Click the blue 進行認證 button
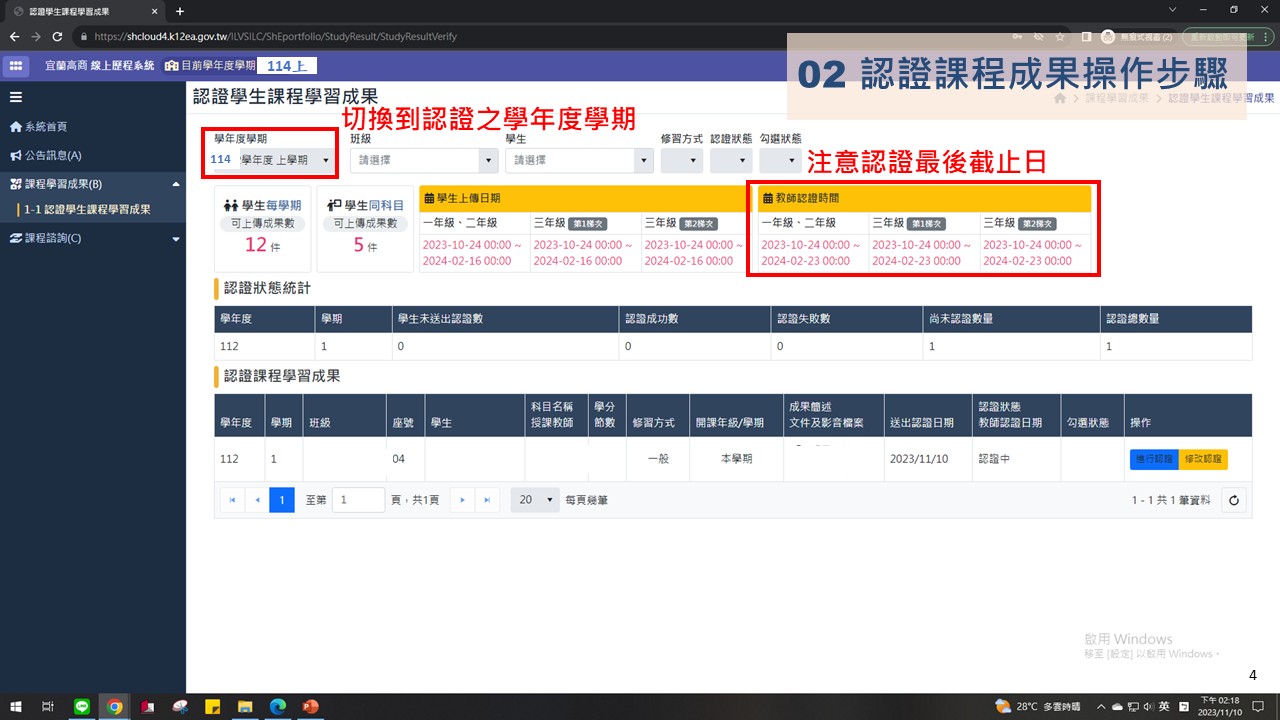The height and width of the screenshot is (720, 1280). point(1154,459)
